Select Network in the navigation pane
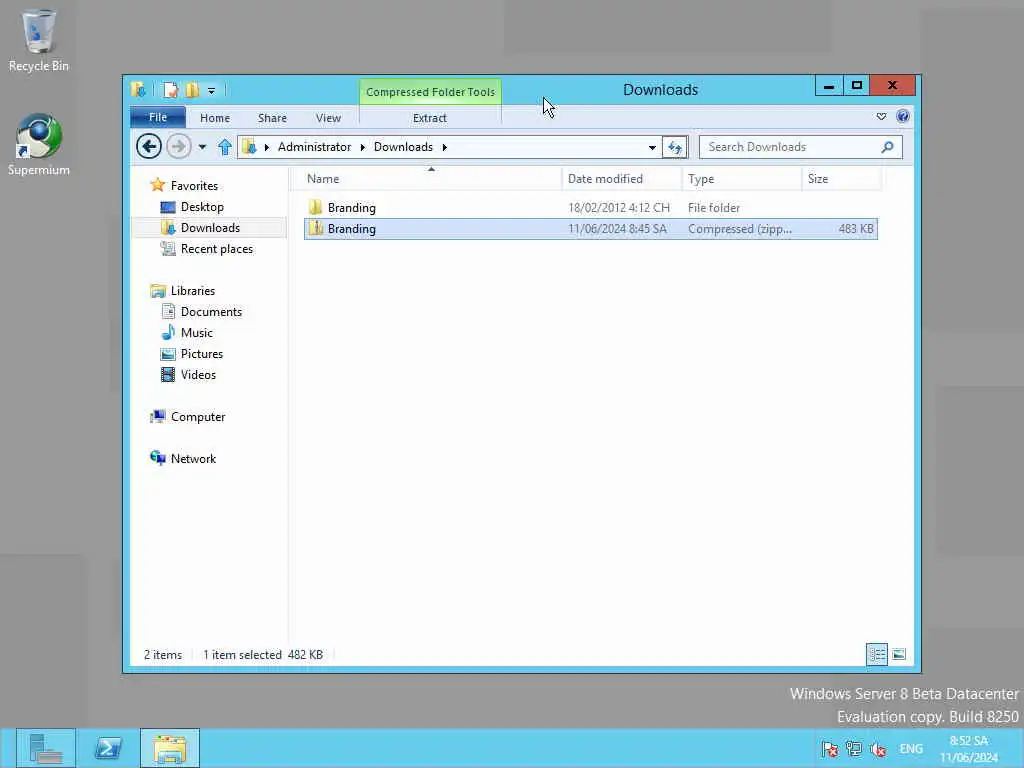This screenshot has width=1024, height=768. 193,458
